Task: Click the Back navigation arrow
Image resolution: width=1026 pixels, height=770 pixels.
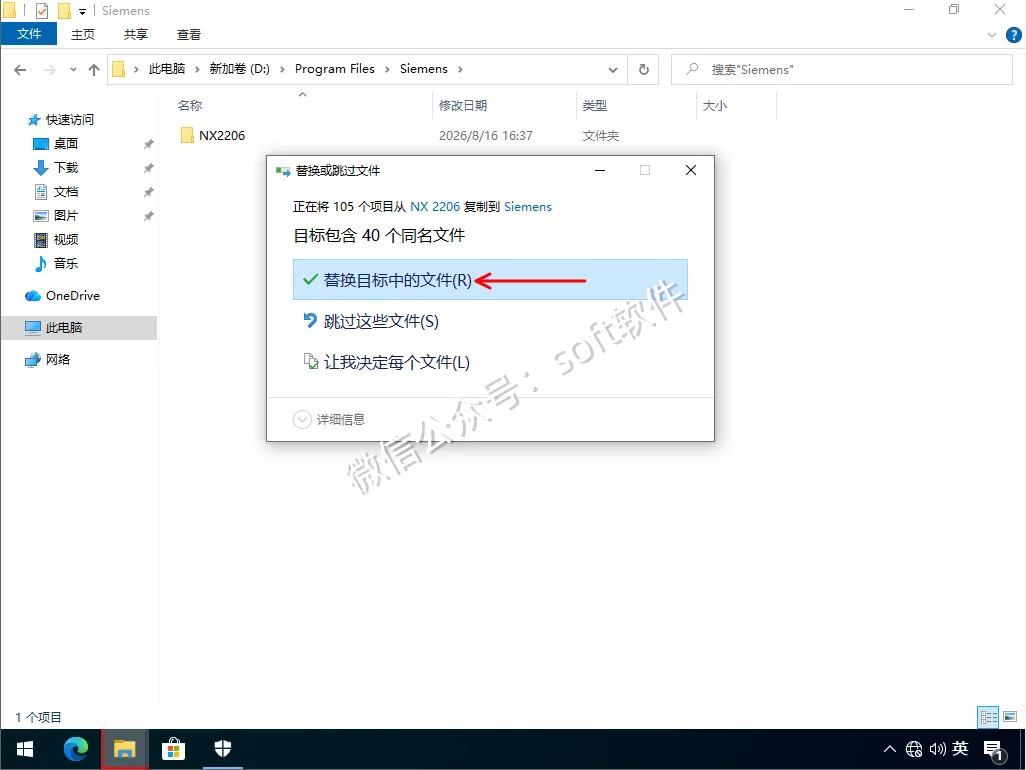Action: tap(20, 69)
